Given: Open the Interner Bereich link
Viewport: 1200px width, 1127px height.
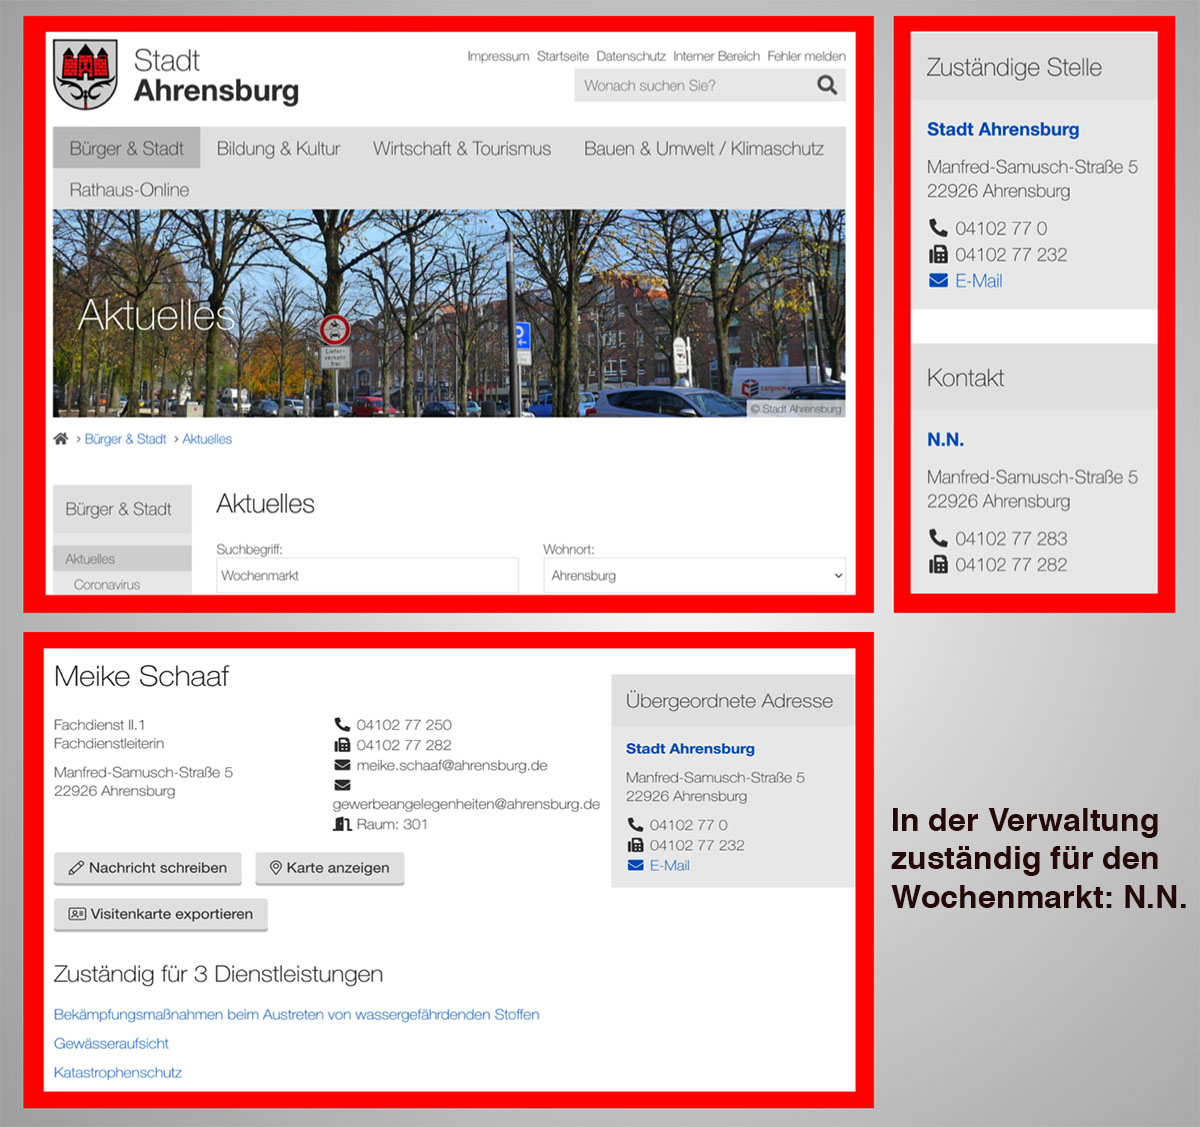Looking at the screenshot, I should click(x=716, y=56).
